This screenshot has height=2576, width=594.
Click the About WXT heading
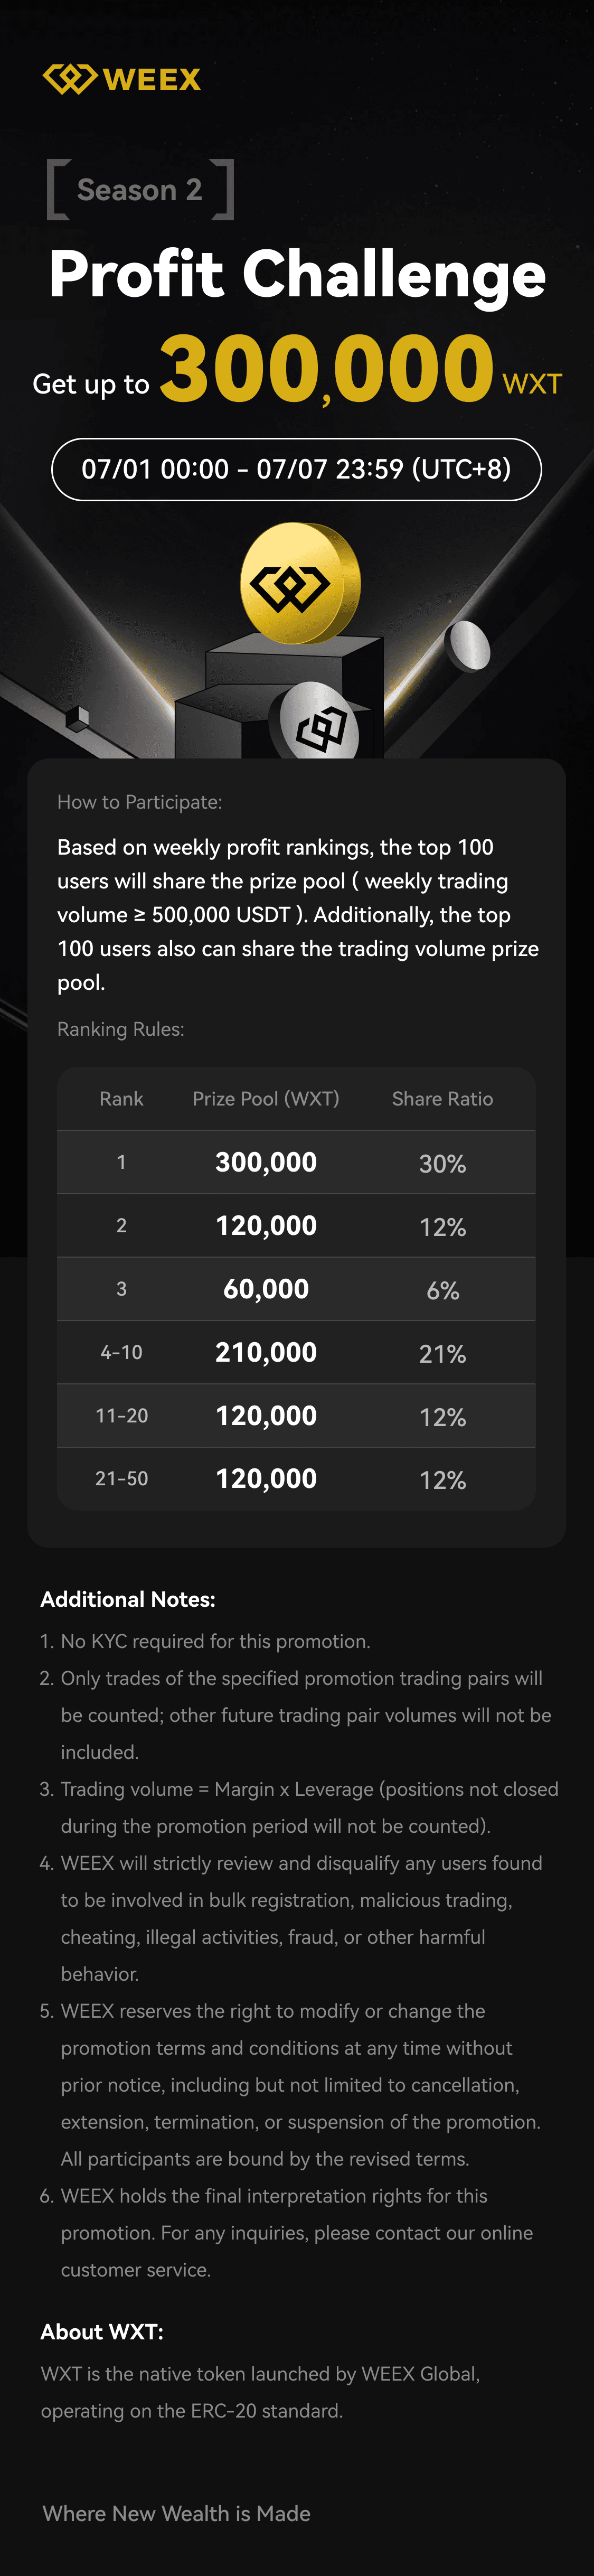(x=102, y=2332)
